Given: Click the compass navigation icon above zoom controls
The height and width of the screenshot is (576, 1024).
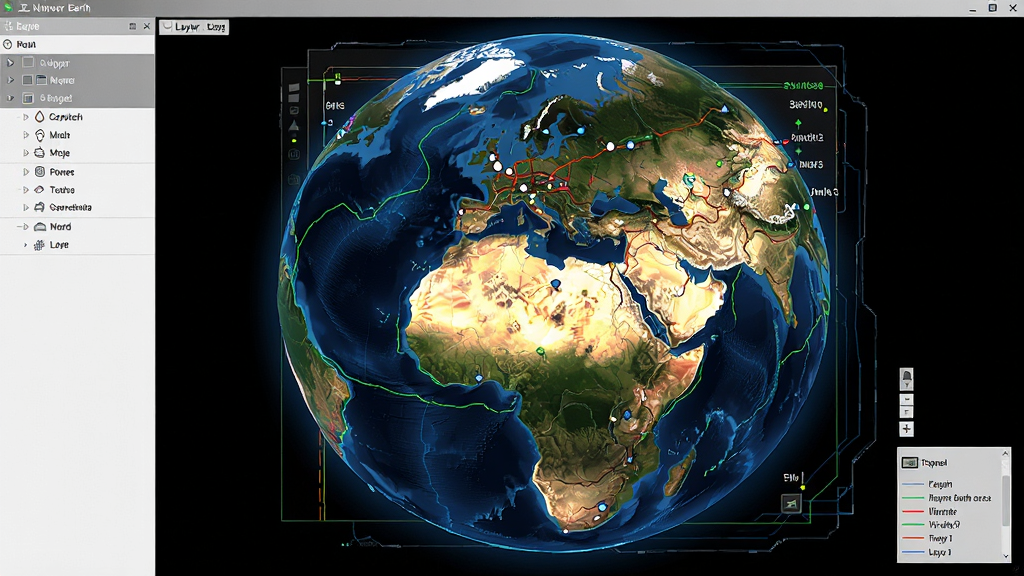Looking at the screenshot, I should click(x=906, y=379).
